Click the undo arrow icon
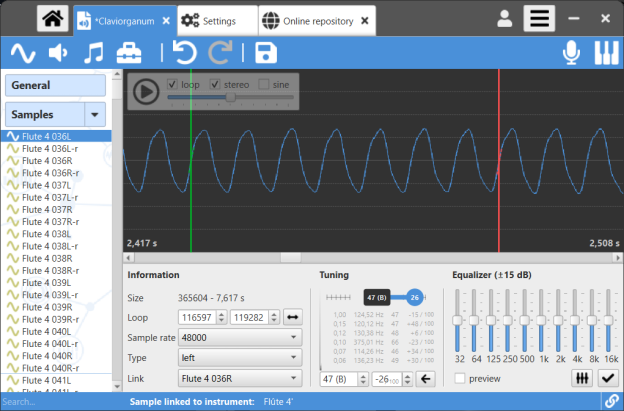The height and width of the screenshot is (411, 624). [x=185, y=52]
